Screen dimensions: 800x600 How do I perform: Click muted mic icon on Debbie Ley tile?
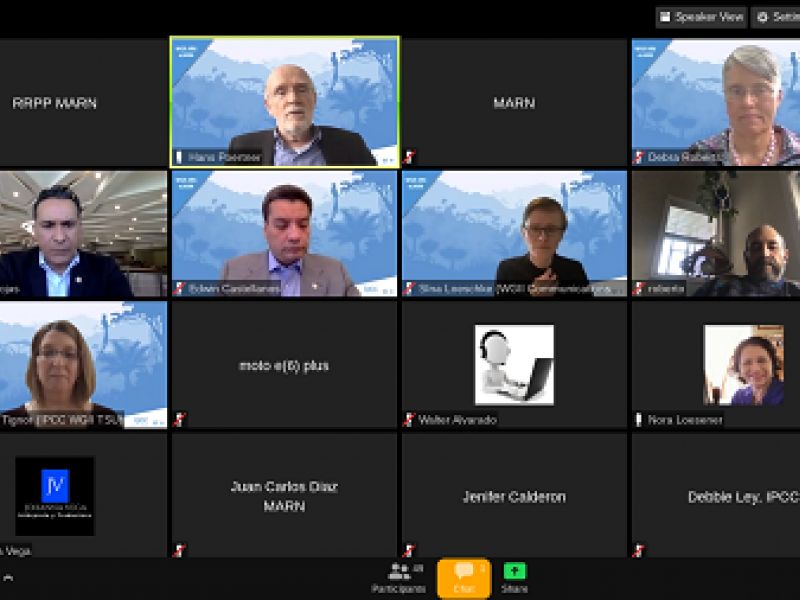pos(639,551)
